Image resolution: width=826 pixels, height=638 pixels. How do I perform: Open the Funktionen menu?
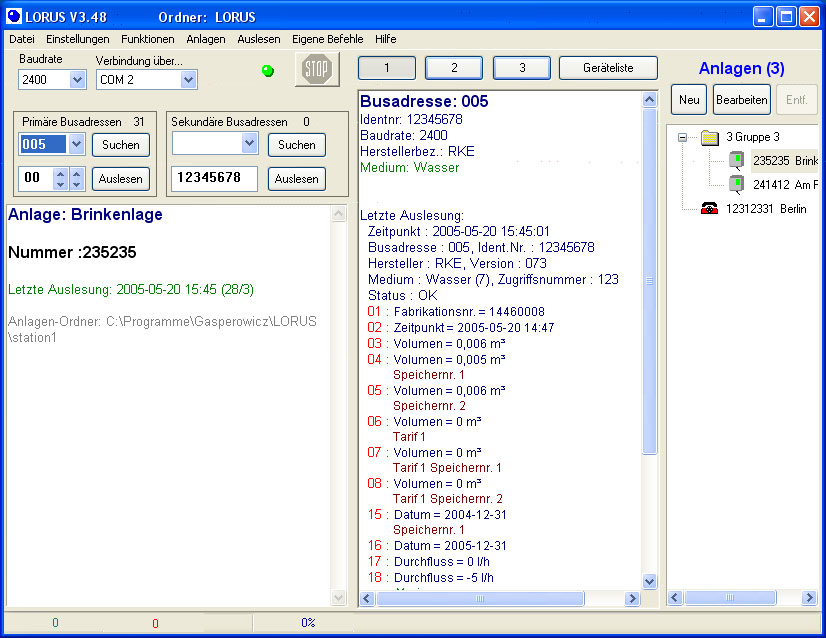pyautogui.click(x=147, y=39)
